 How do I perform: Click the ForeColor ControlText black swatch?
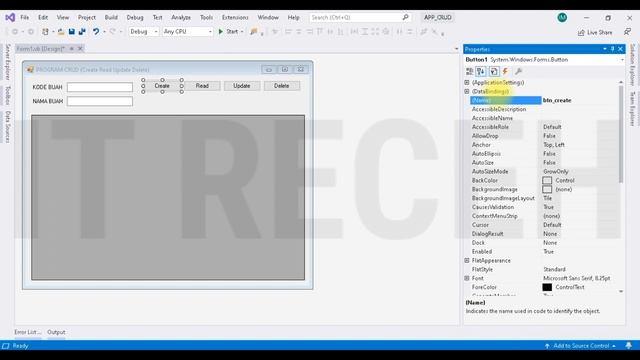pyautogui.click(x=547, y=287)
